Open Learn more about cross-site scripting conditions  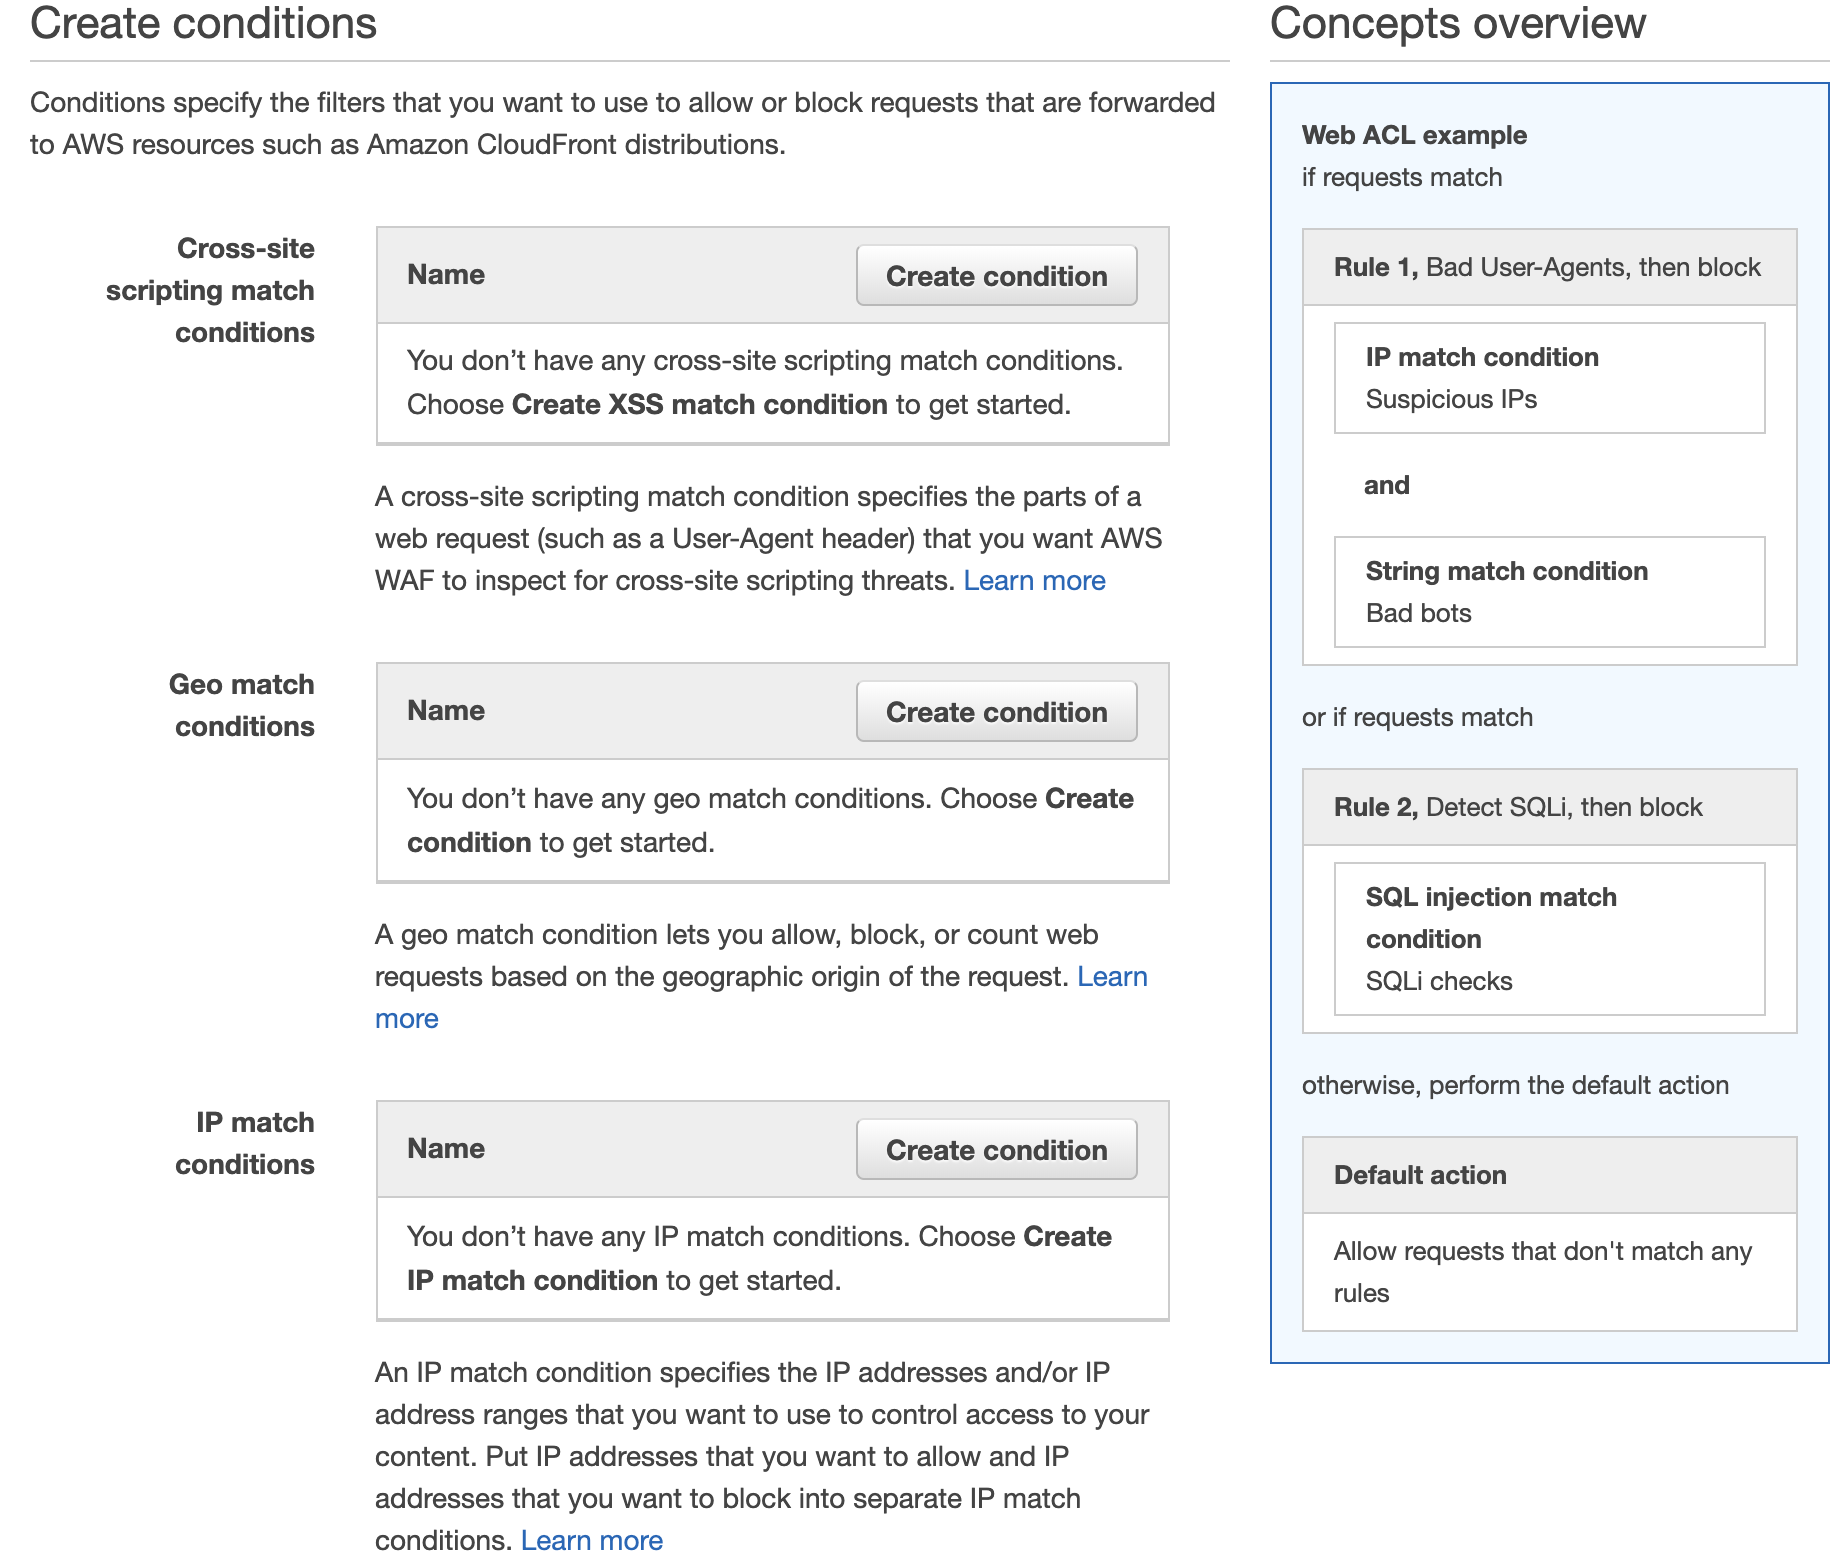click(x=1035, y=580)
